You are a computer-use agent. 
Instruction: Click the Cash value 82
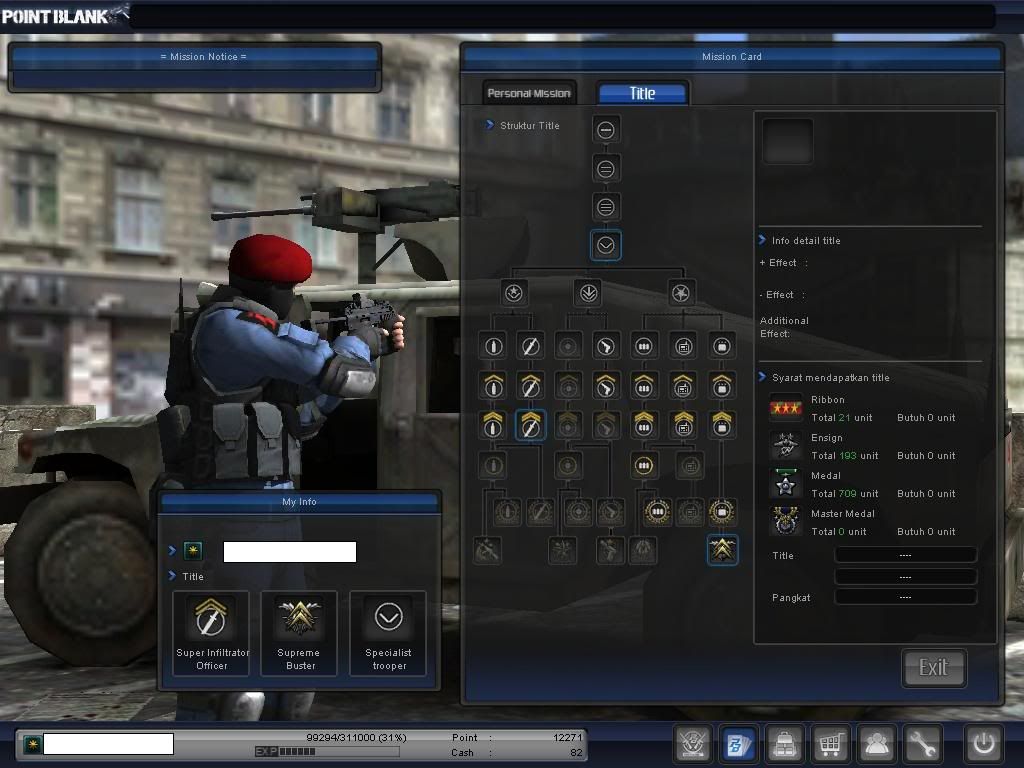coord(575,752)
